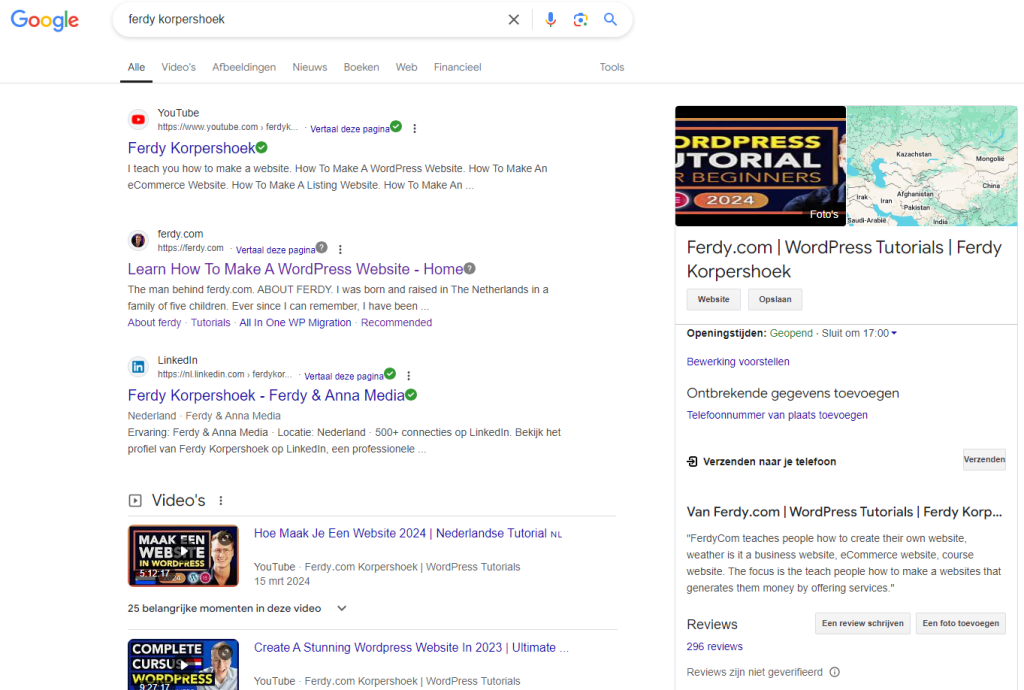Open the Tools options
The height and width of the screenshot is (690, 1024).
click(611, 67)
